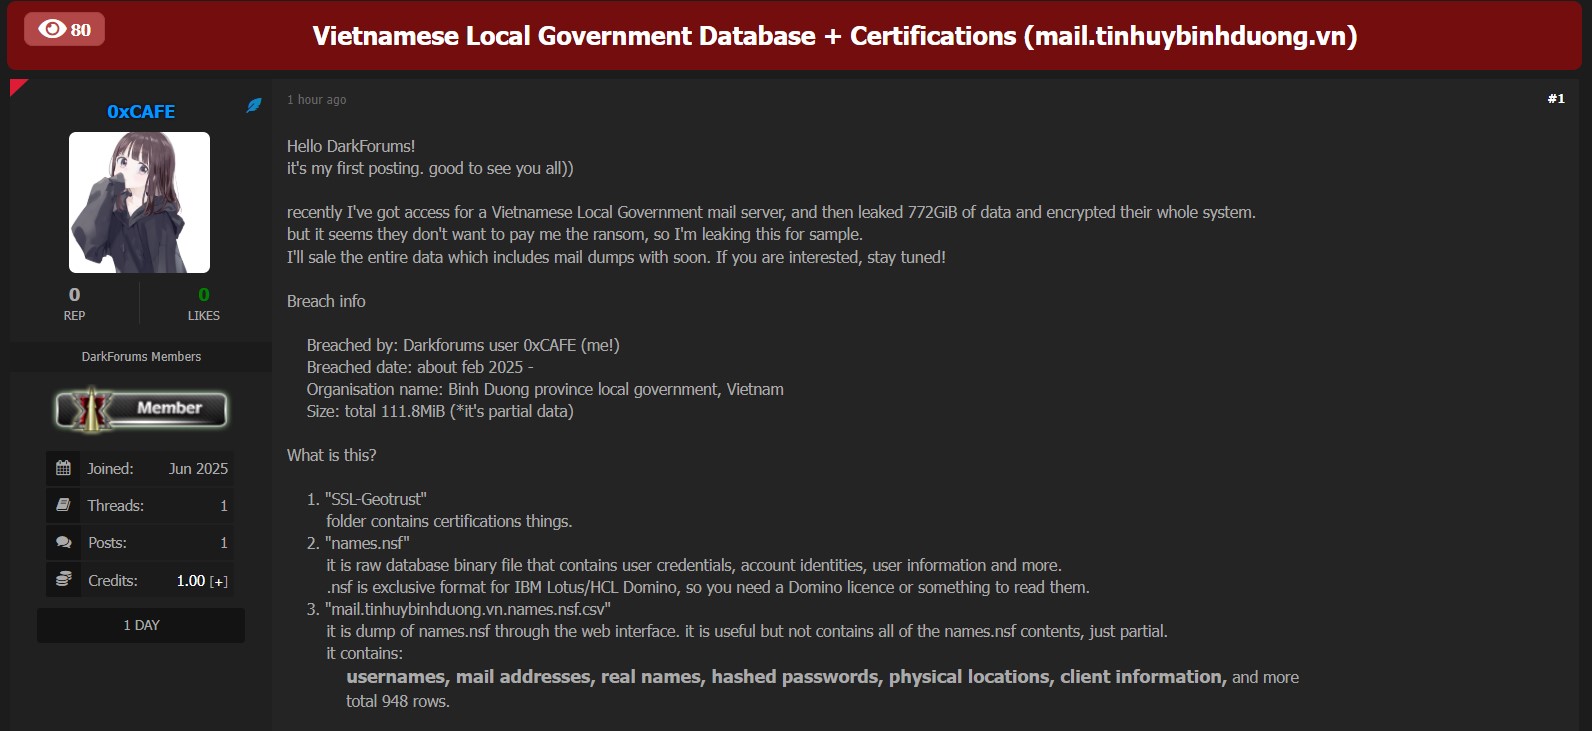Click the eye icon views badge
Screen dimensions: 1592x731
pos(64,29)
